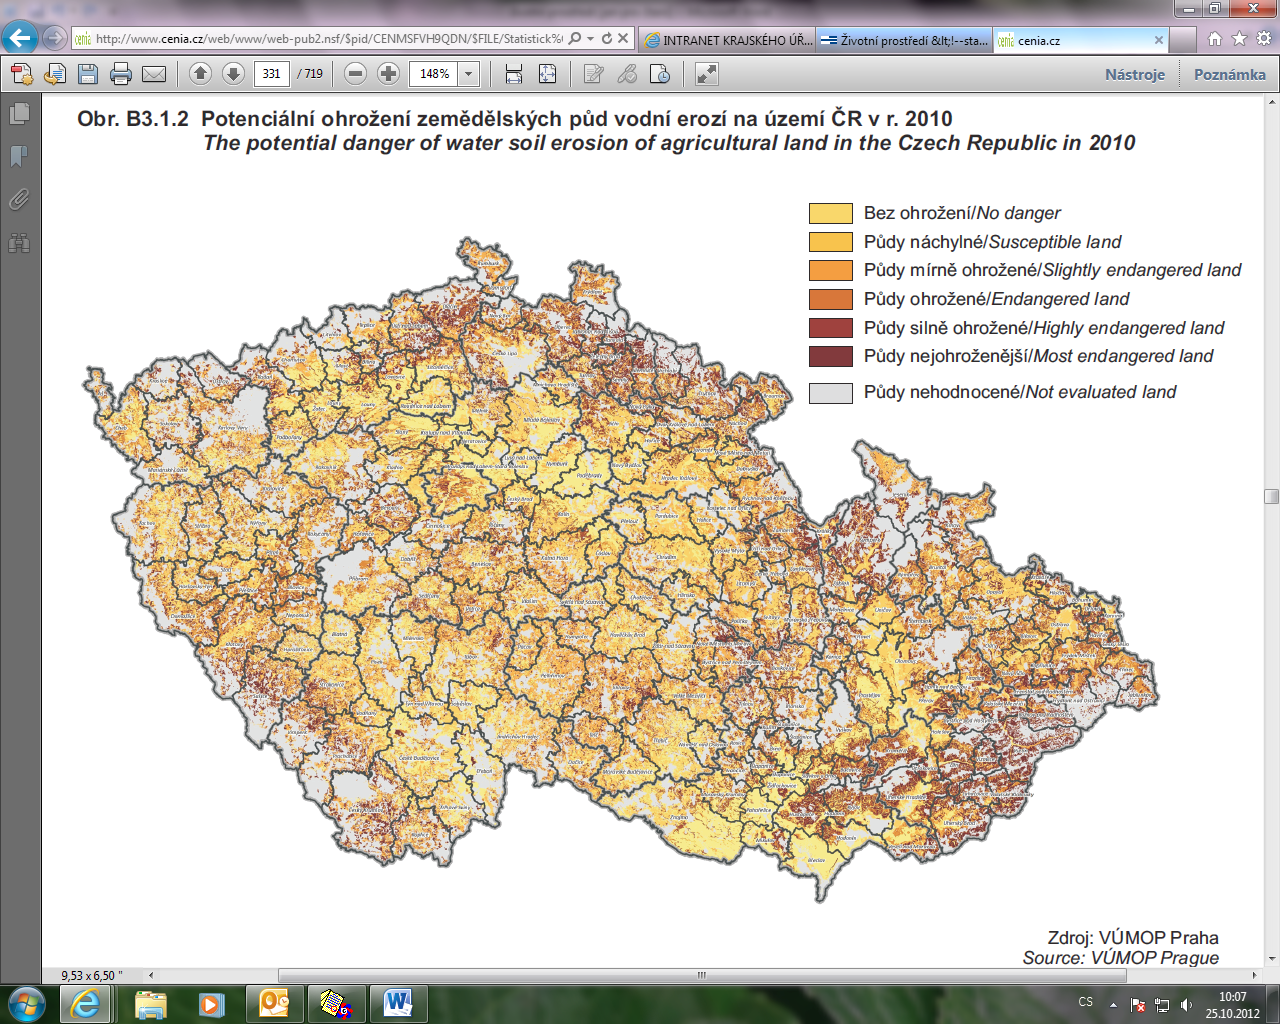Open File Explorer folder in the taskbar
Image resolution: width=1280 pixels, height=1024 pixels.
[x=150, y=1004]
